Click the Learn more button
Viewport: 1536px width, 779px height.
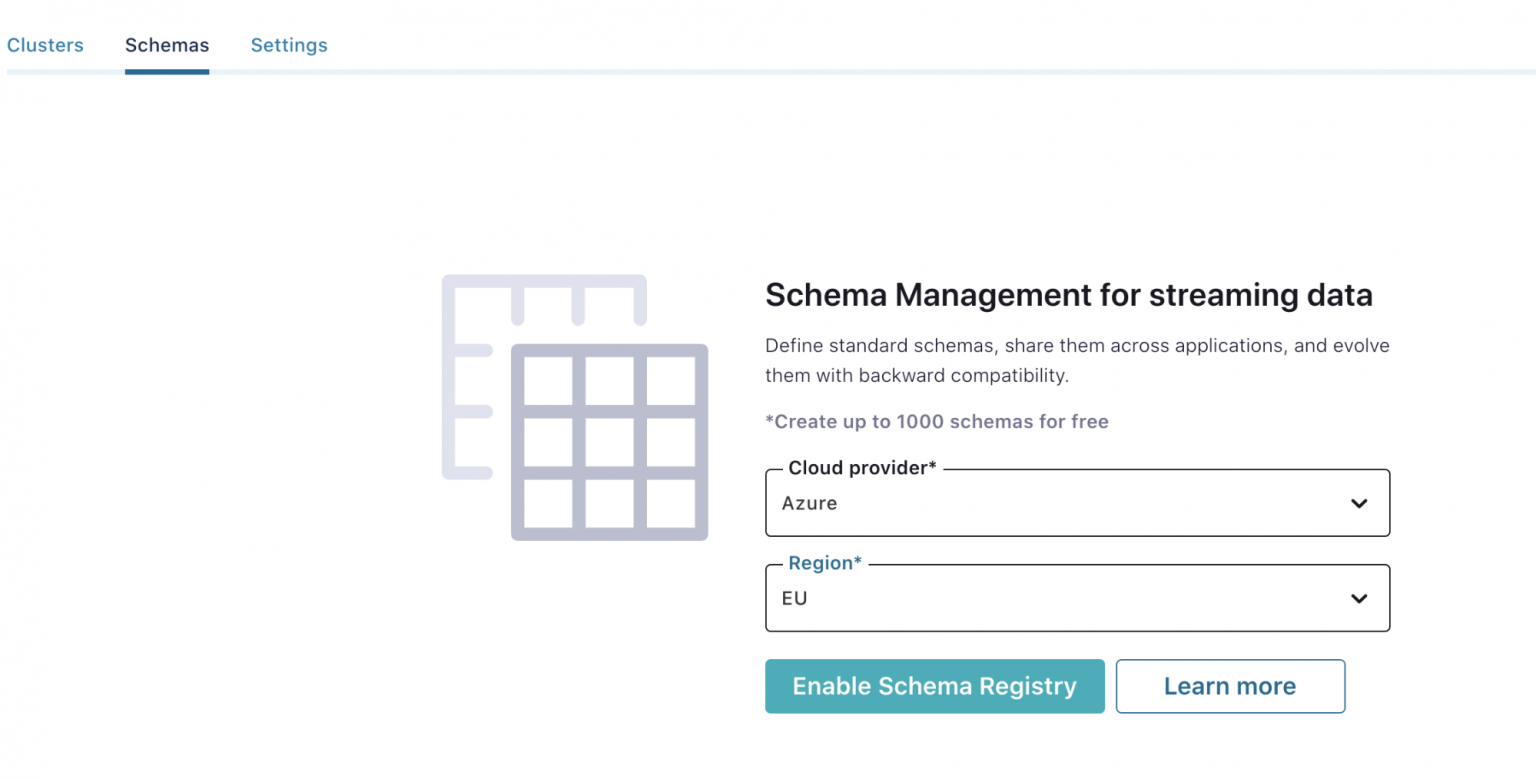(x=1230, y=686)
